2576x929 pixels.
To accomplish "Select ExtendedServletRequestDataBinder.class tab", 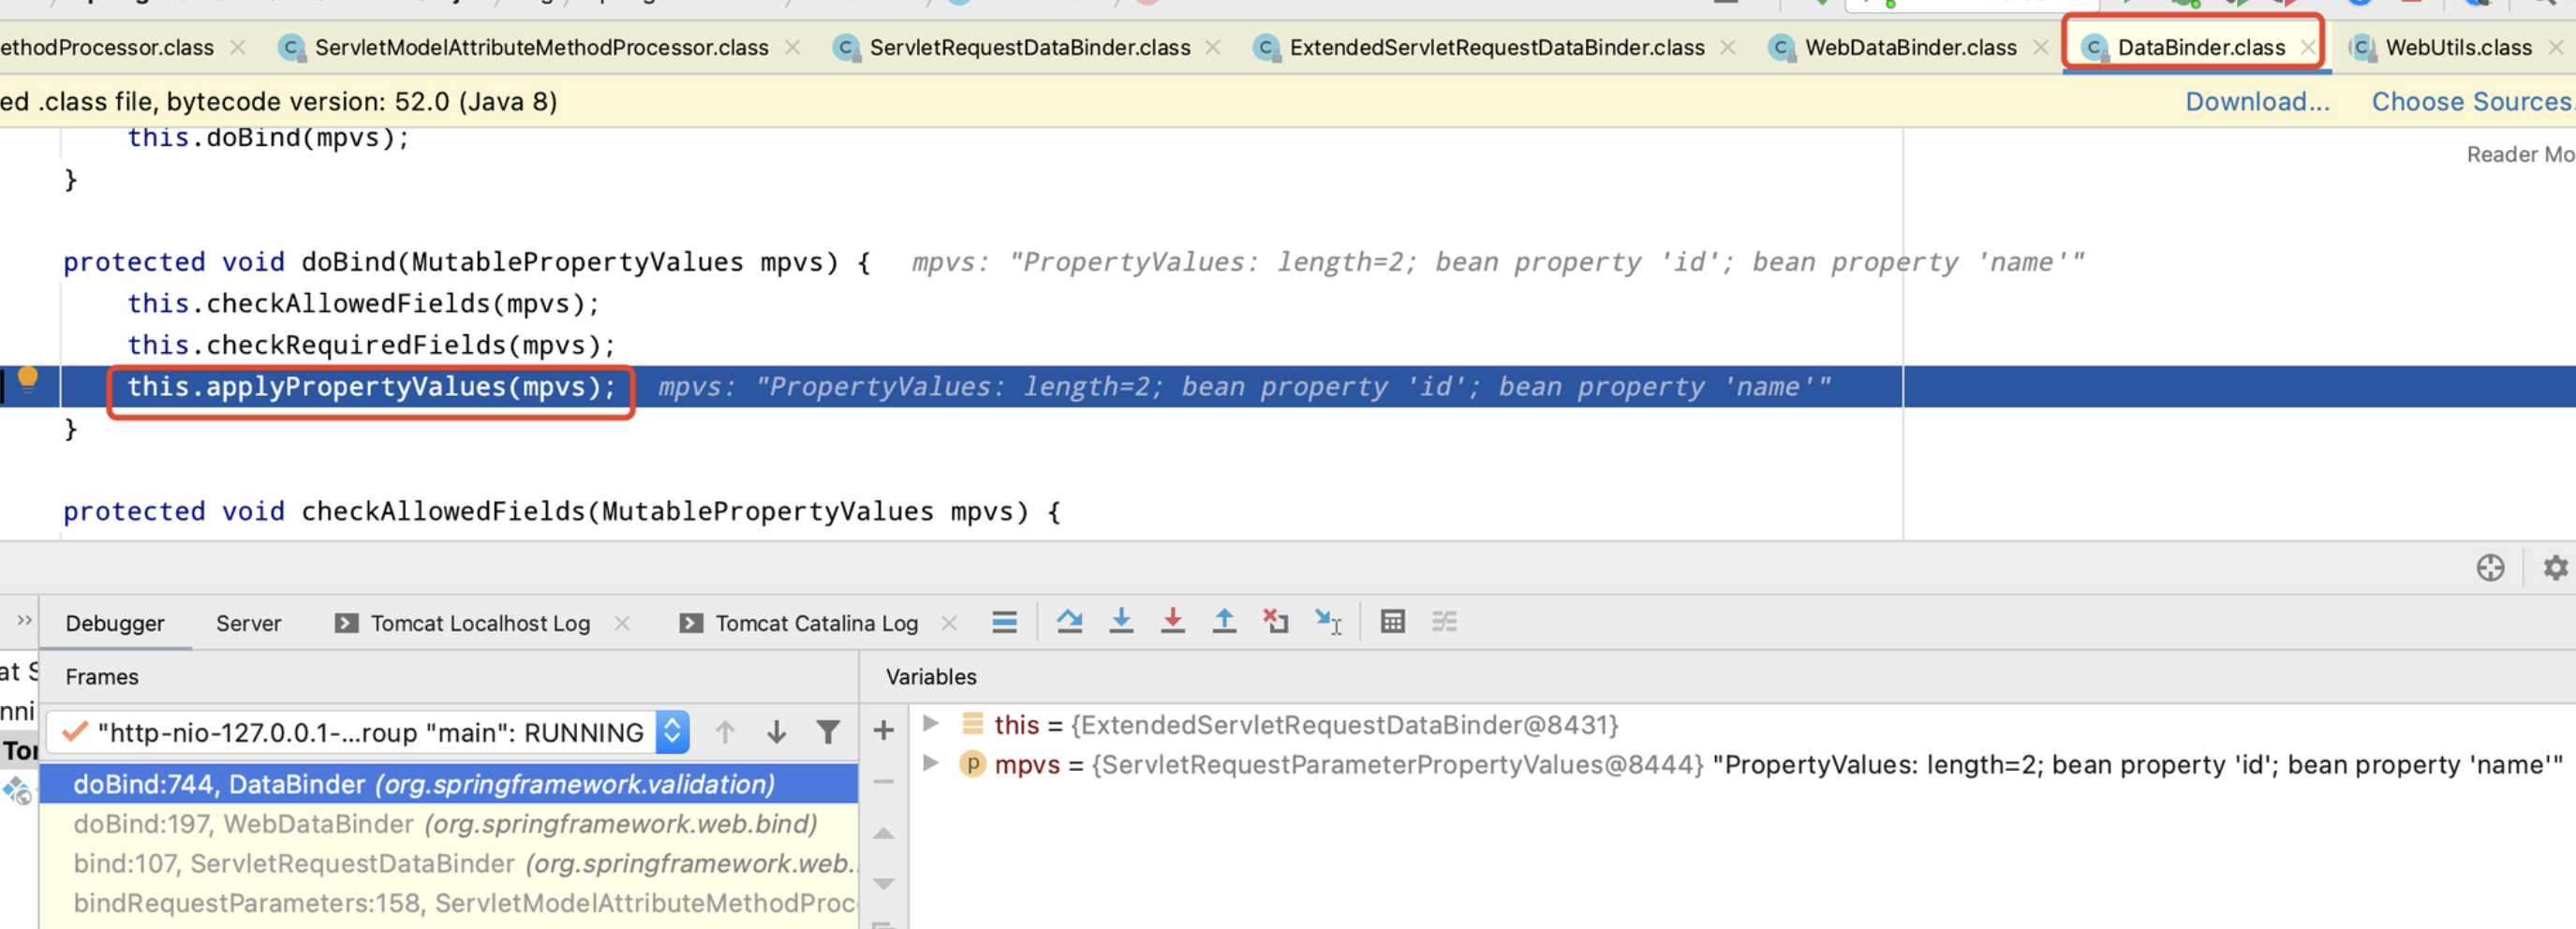I will (x=1496, y=47).
